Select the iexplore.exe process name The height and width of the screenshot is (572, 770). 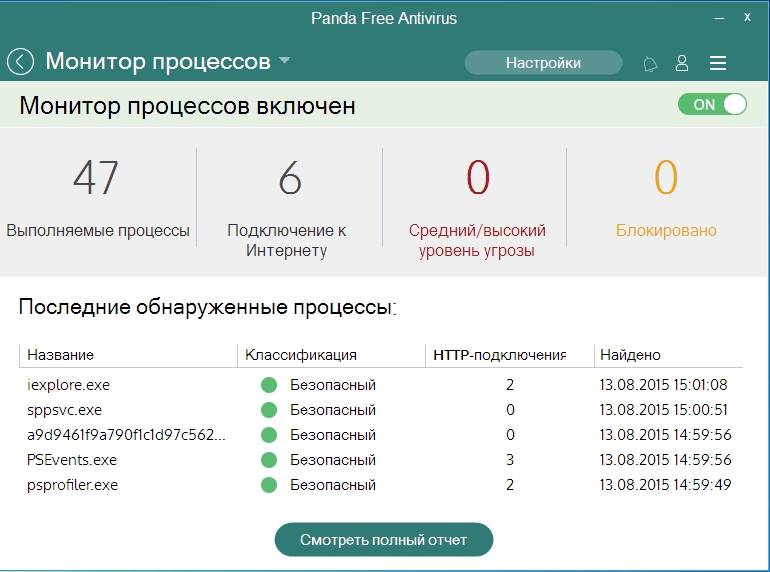click(68, 385)
